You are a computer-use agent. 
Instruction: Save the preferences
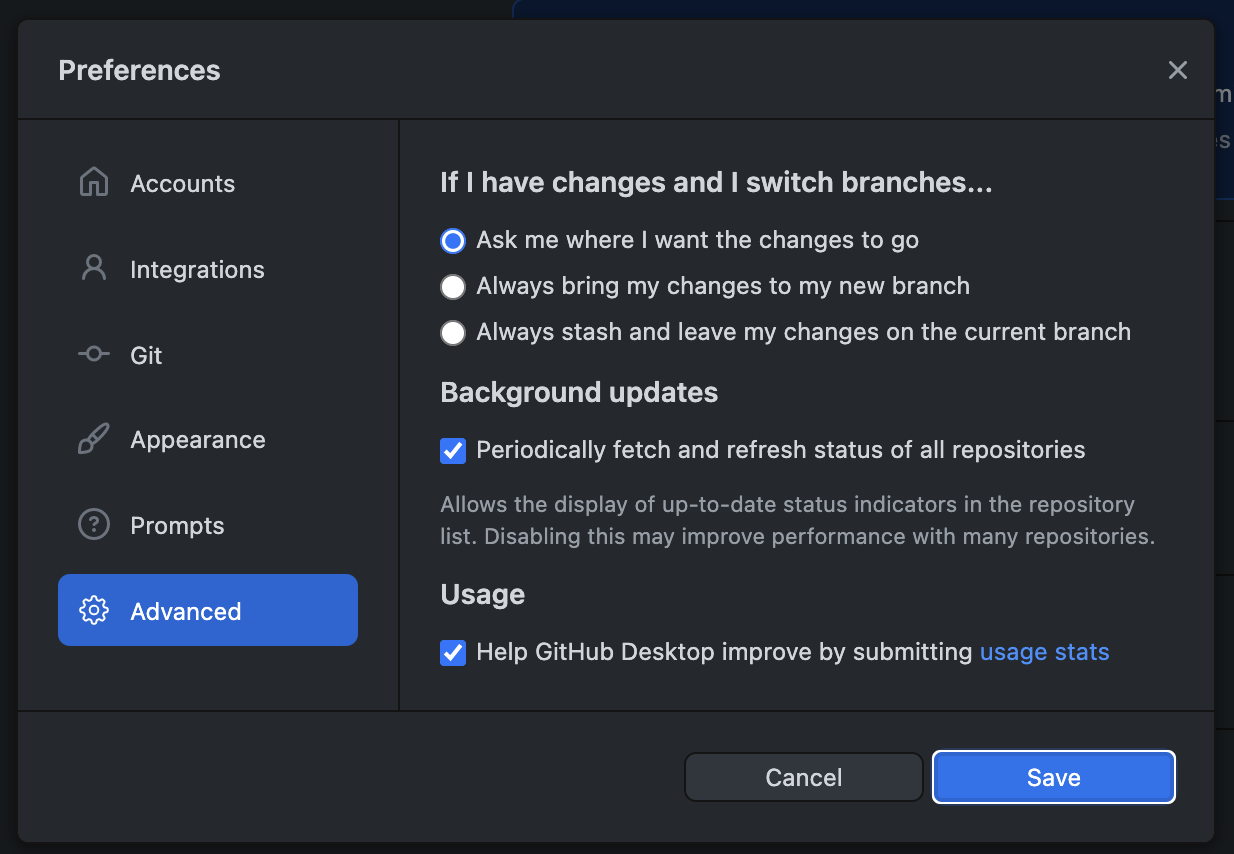click(1054, 777)
